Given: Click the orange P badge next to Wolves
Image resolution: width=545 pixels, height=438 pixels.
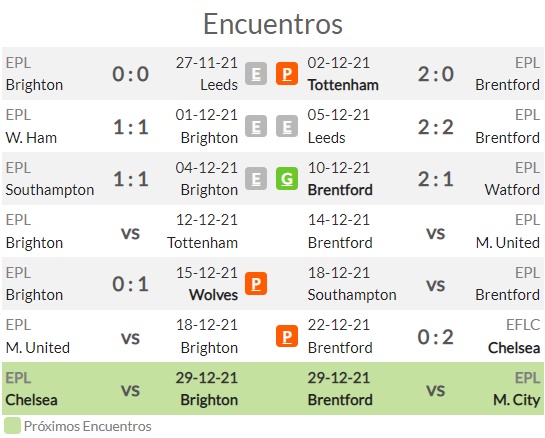Looking at the screenshot, I should (x=256, y=284).
